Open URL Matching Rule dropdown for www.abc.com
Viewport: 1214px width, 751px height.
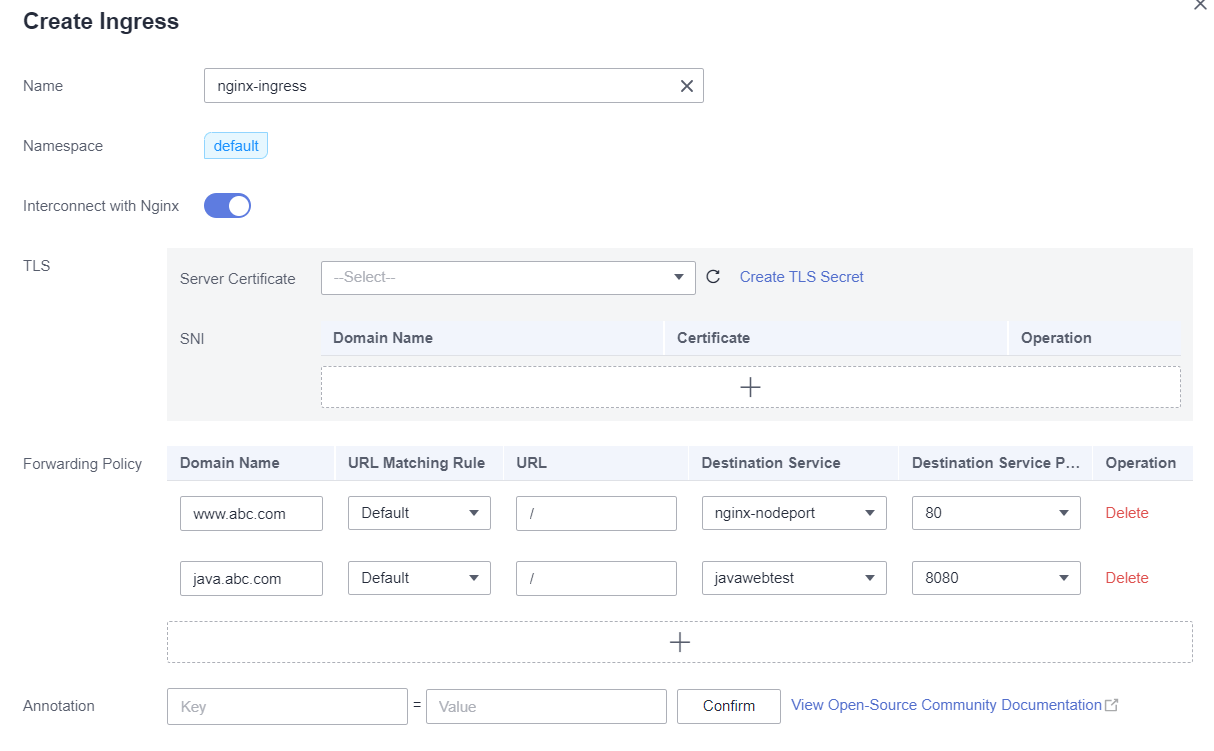pos(419,513)
